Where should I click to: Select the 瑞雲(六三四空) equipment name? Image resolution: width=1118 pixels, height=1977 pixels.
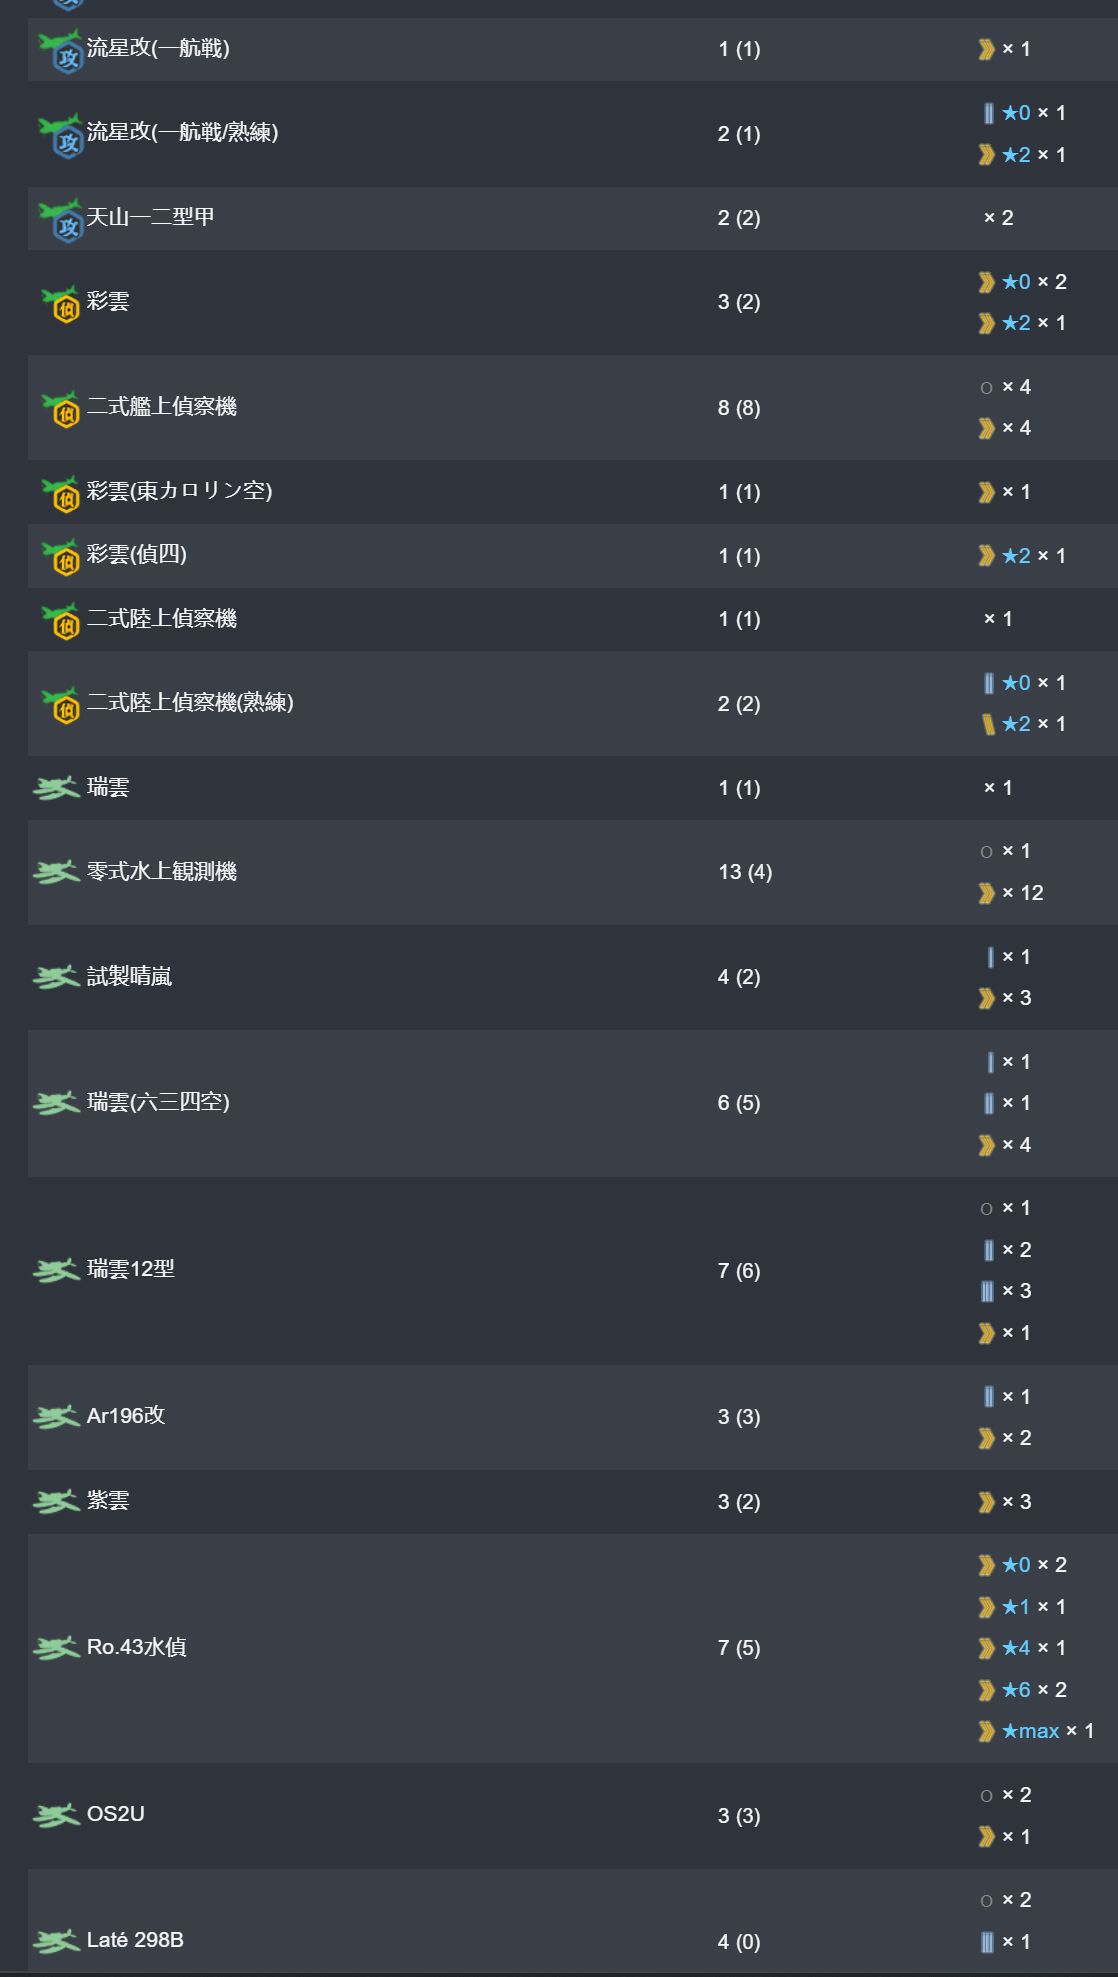(x=158, y=1102)
